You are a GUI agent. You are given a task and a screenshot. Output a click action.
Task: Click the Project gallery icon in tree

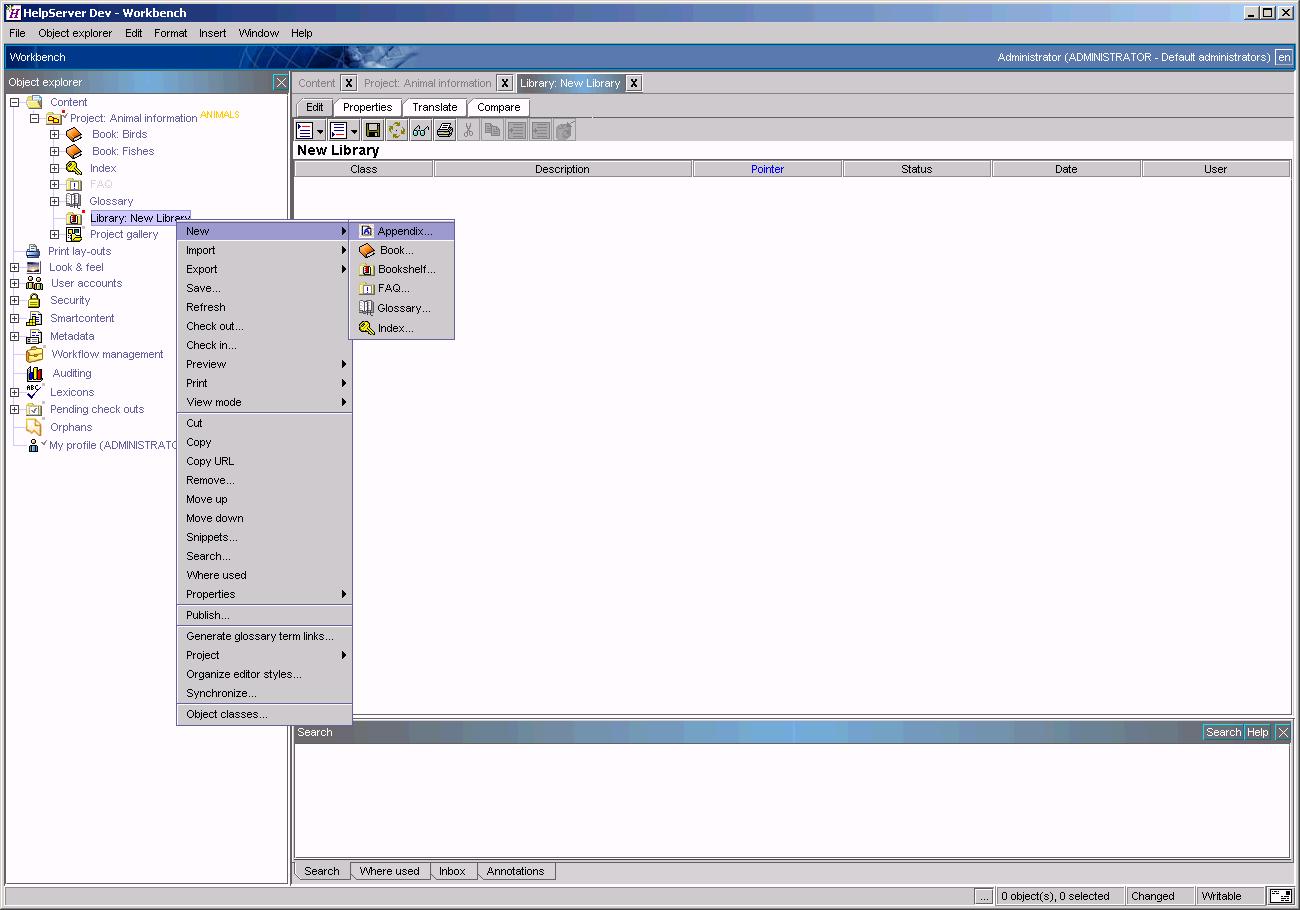click(74, 234)
